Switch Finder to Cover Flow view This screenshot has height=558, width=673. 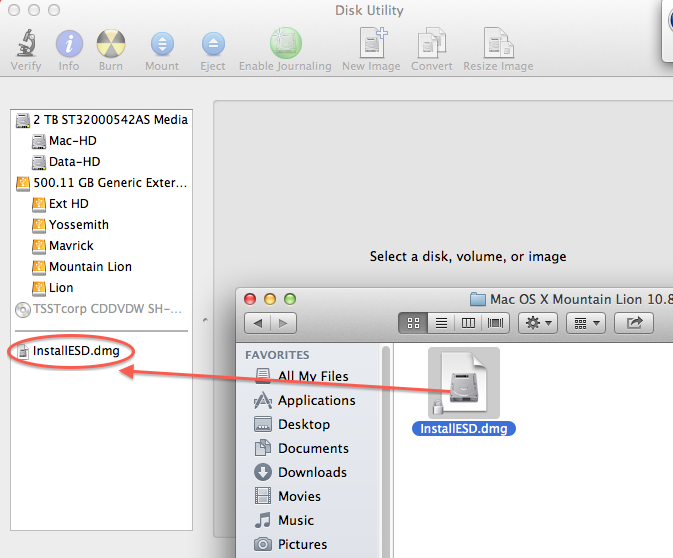tap(495, 323)
